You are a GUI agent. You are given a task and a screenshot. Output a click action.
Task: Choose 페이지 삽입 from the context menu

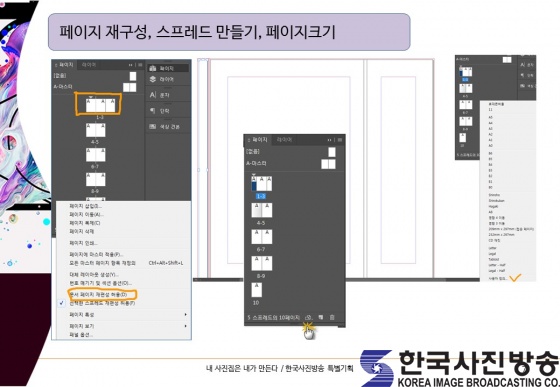pos(85,206)
